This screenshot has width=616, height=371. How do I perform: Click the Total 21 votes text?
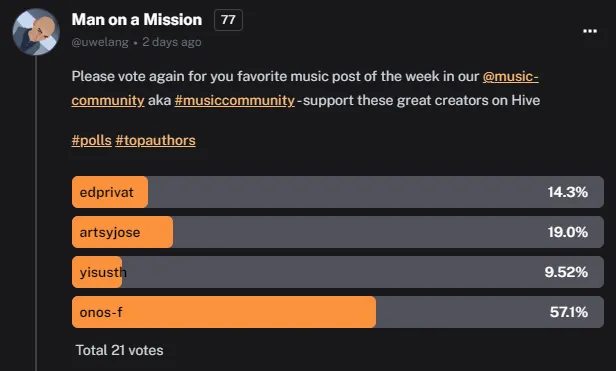119,350
